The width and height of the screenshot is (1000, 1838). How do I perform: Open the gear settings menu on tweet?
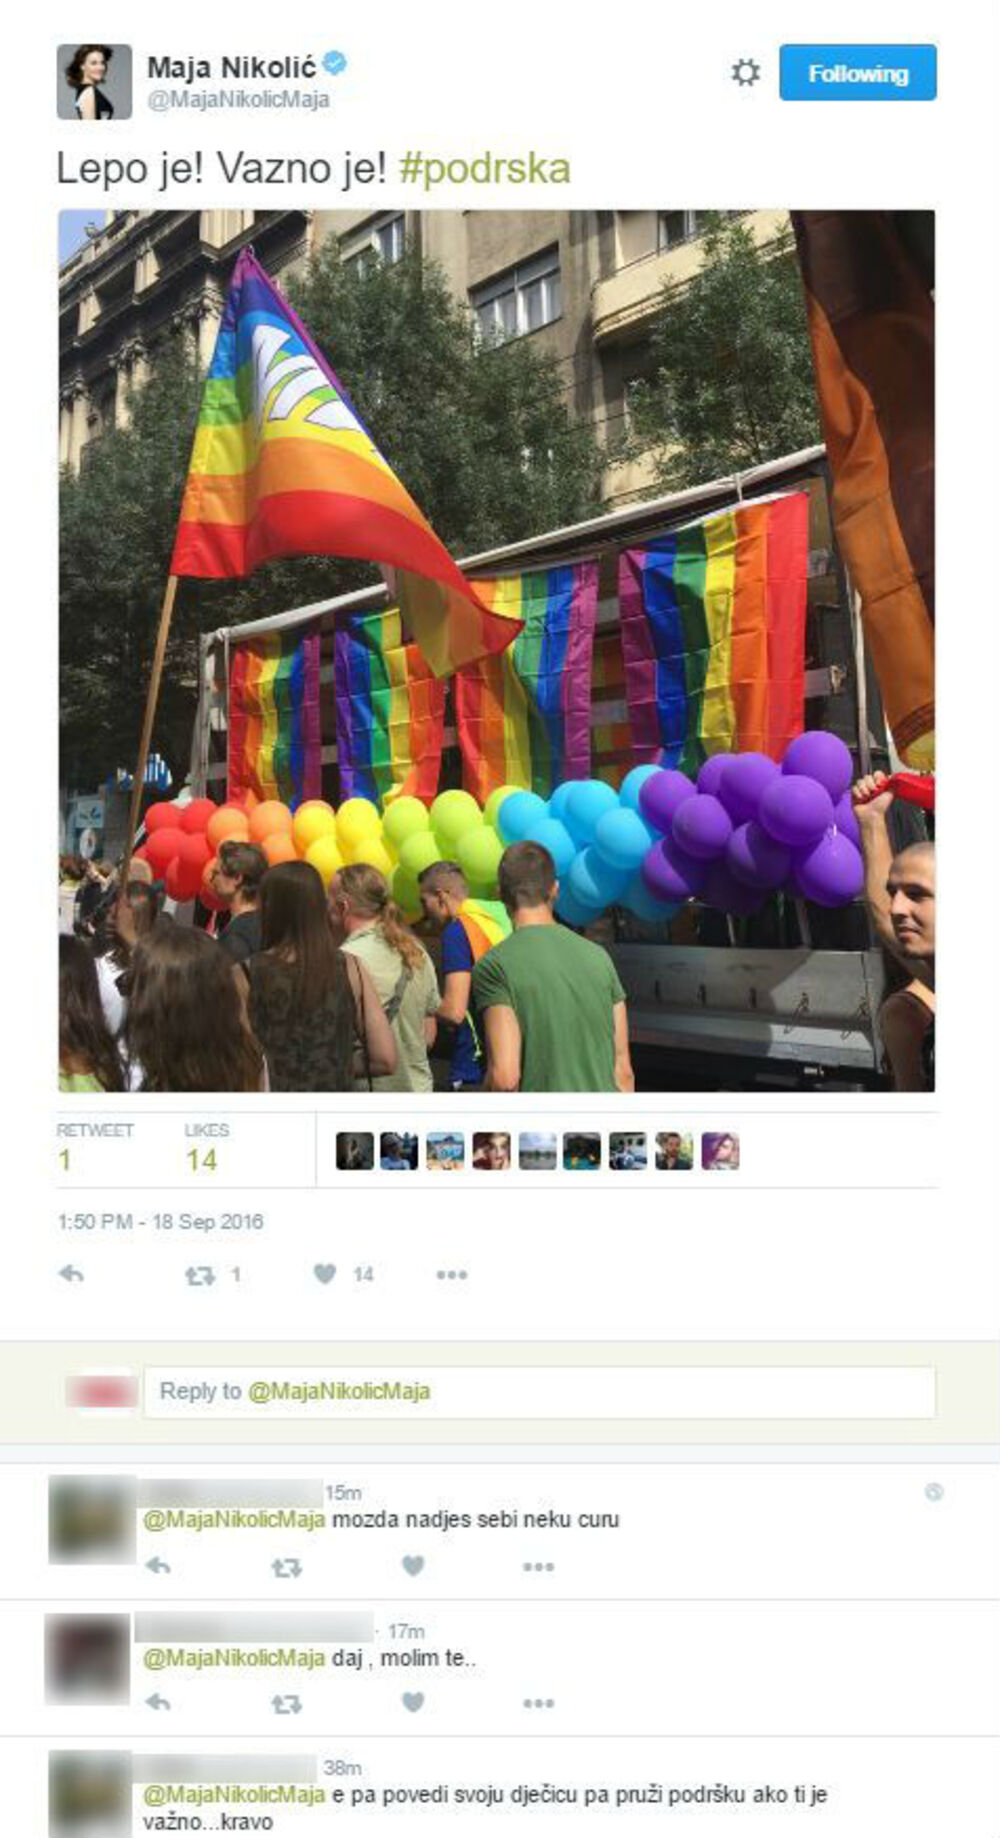pos(745,72)
